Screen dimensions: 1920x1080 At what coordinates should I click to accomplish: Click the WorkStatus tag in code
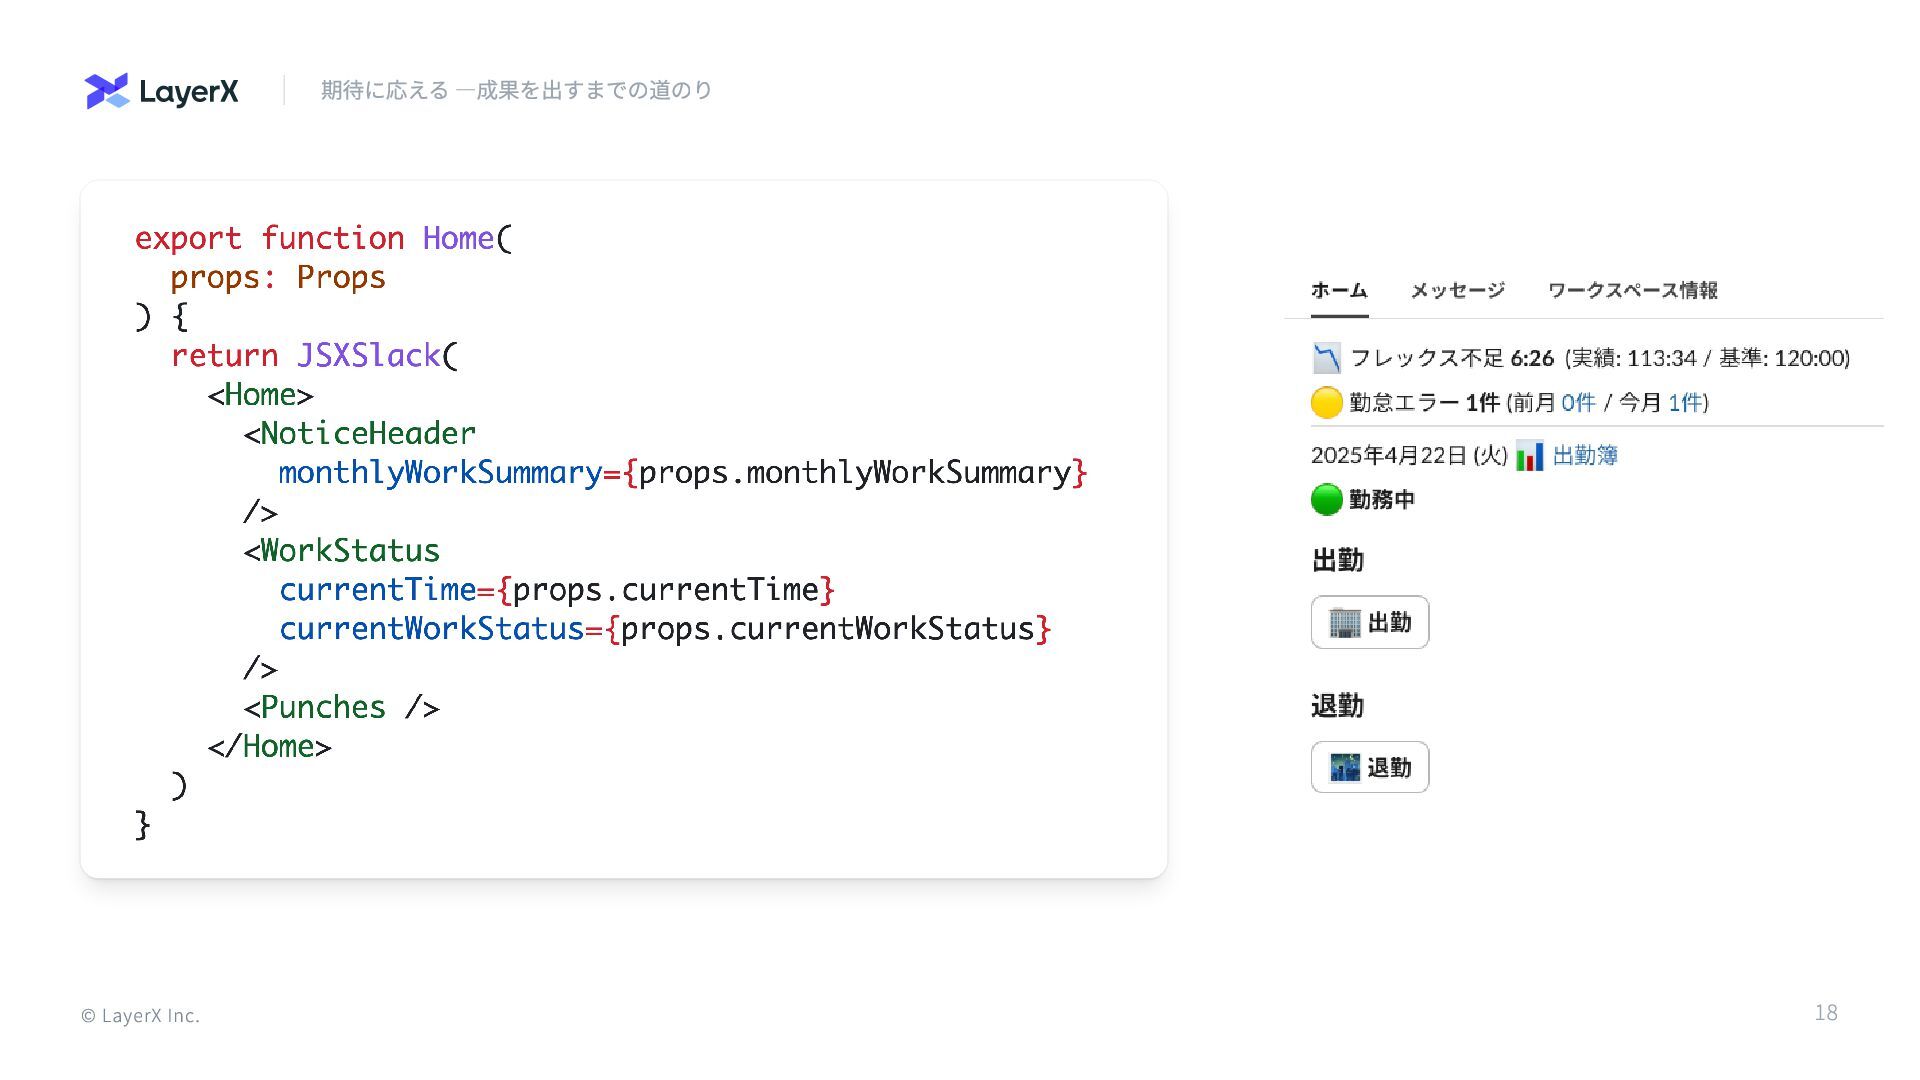349,551
